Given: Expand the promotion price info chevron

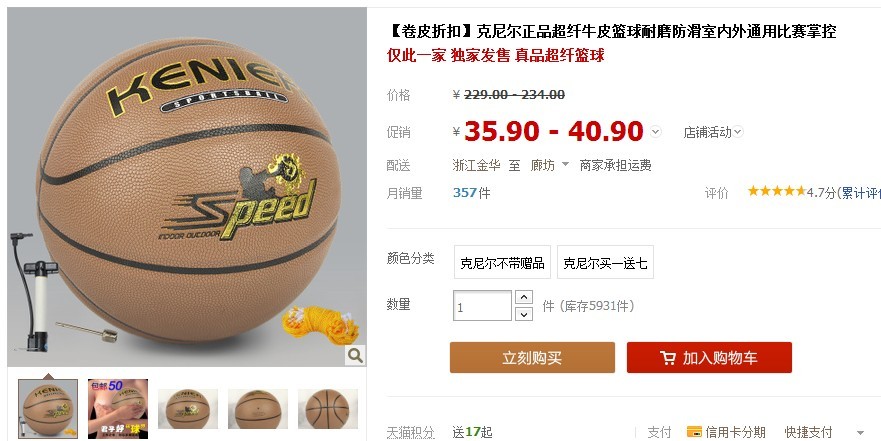Looking at the screenshot, I should [656, 132].
